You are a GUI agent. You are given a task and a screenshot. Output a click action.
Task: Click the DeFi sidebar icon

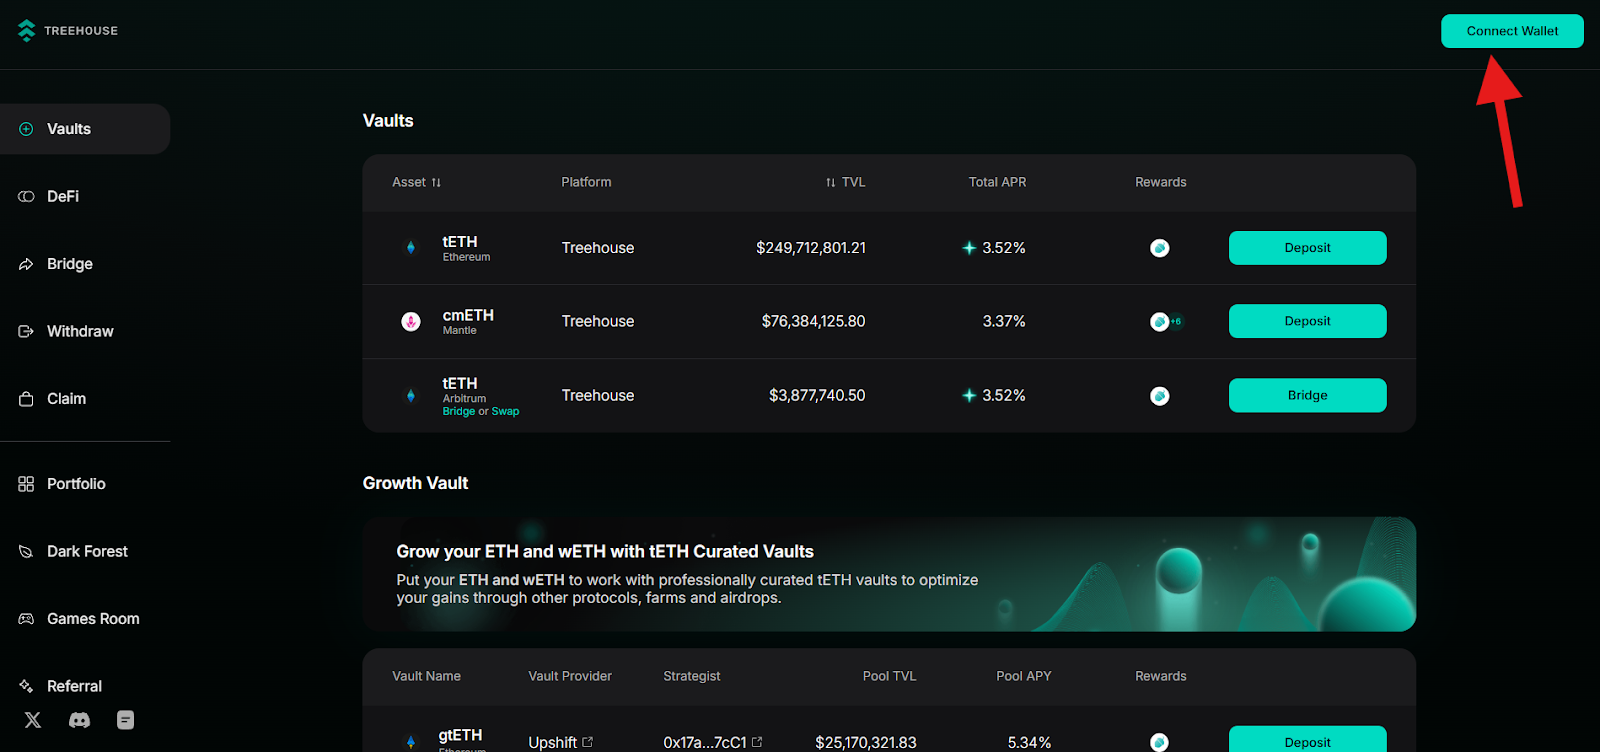click(26, 196)
